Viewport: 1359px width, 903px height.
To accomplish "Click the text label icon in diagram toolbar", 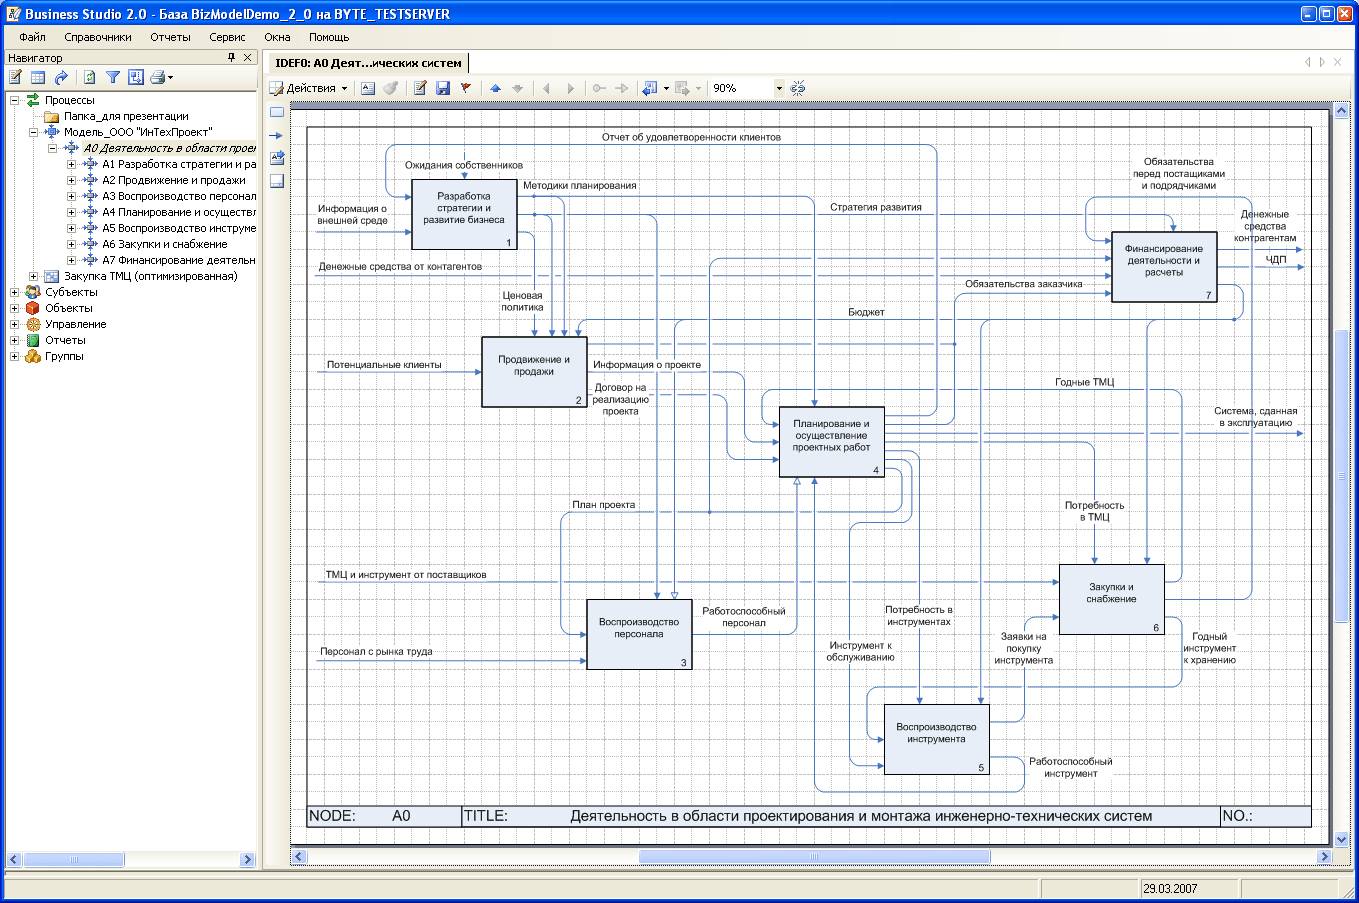I will point(367,88).
